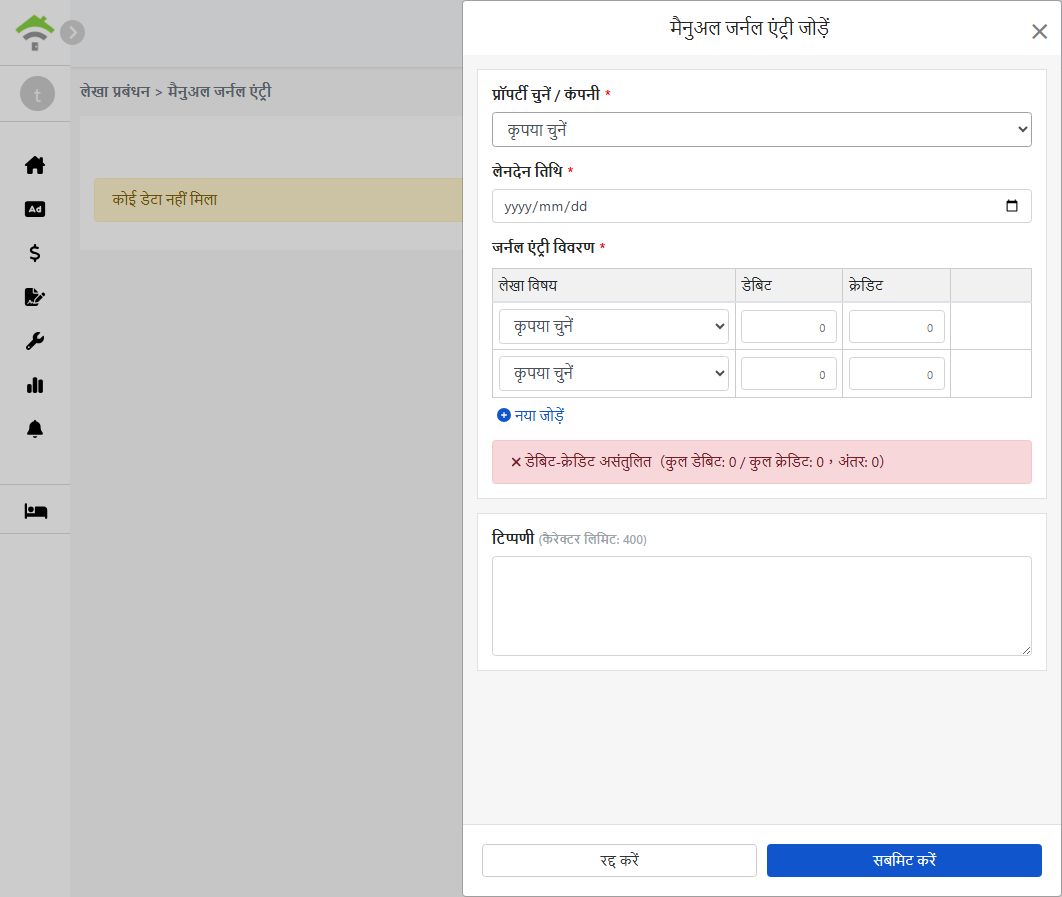Screen dimensions: 1062x897
Task: Click the green house logo icon
Action: (35, 33)
